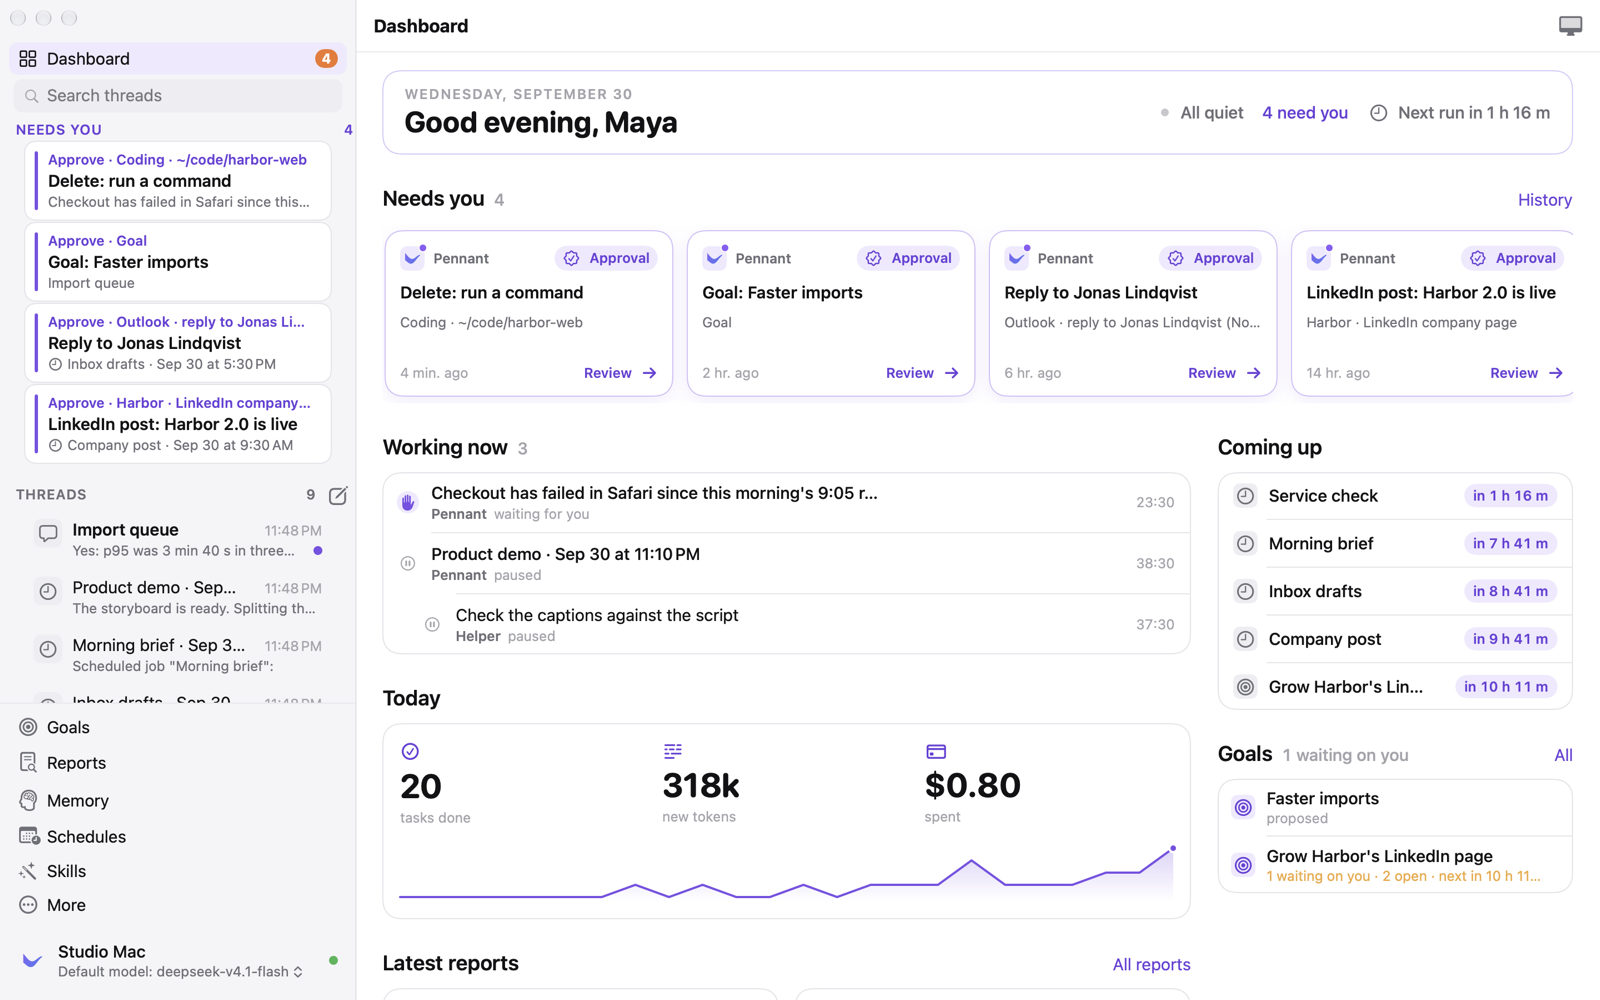Viewport: 1600px width, 1000px height.
Task: Click the clock icon next to Service check
Action: [1245, 496]
